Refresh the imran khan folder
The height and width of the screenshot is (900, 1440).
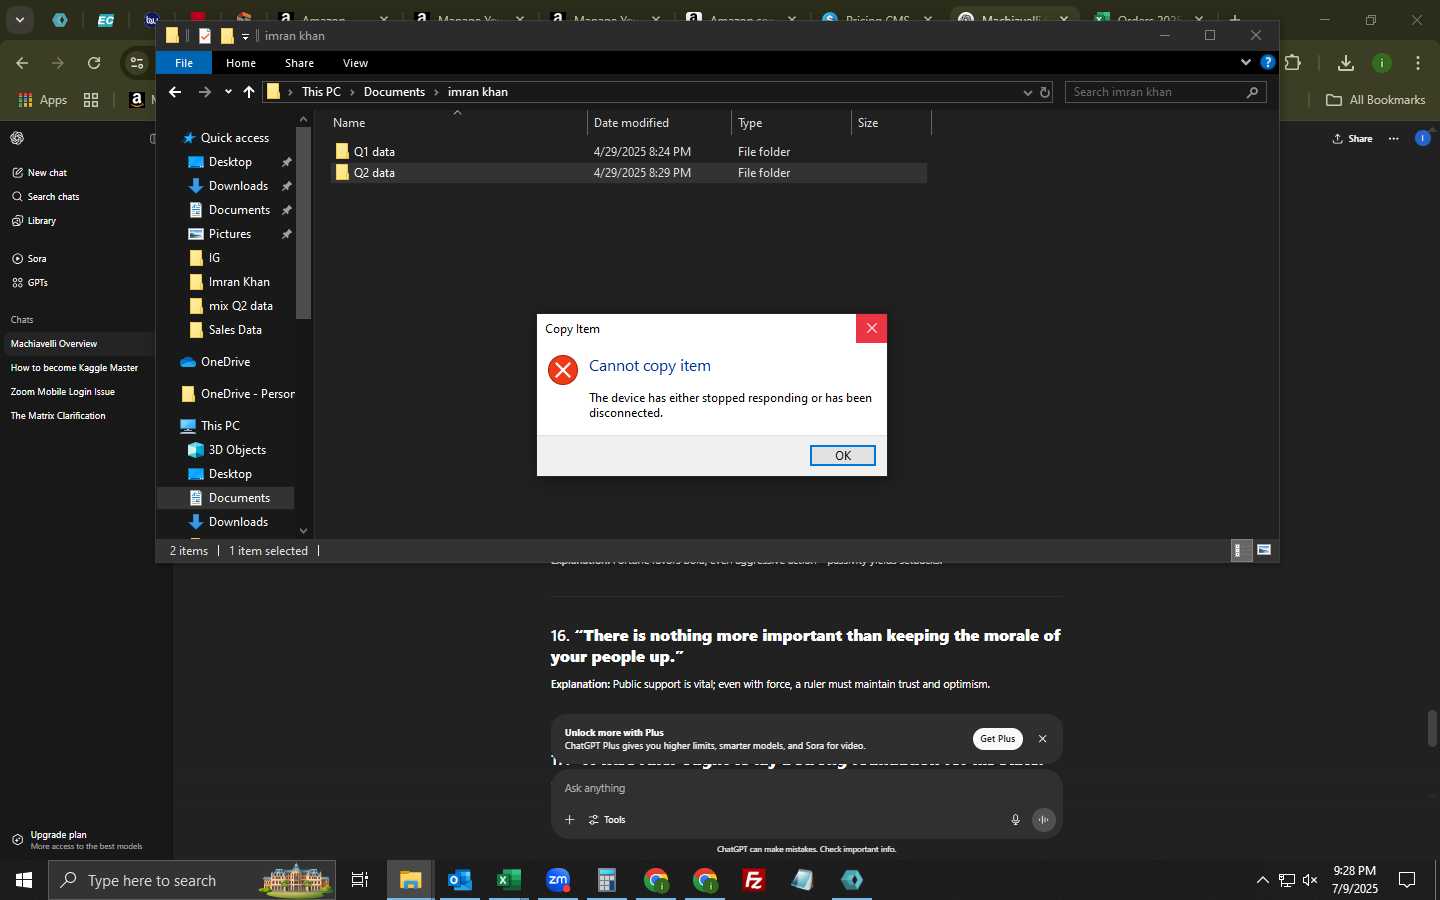point(1045,92)
